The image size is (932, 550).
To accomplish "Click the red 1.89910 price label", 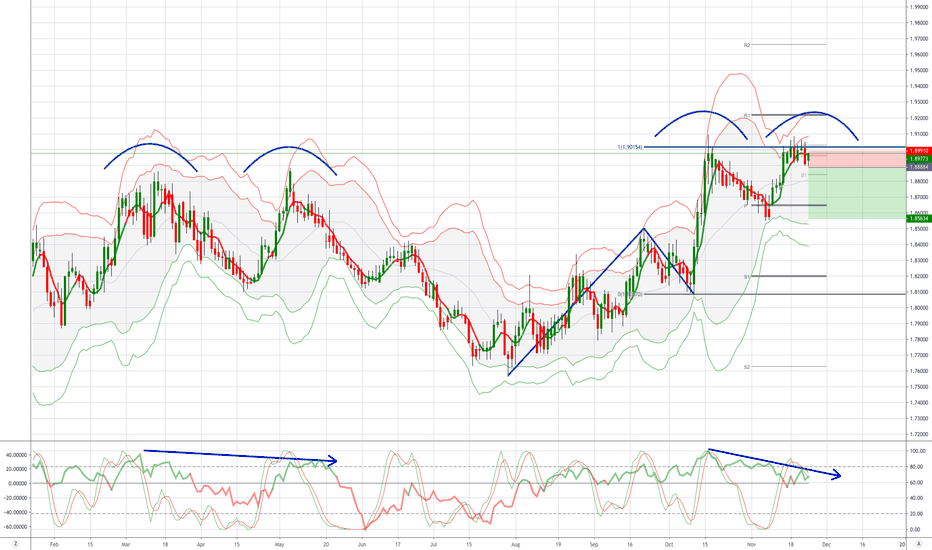I will [918, 151].
